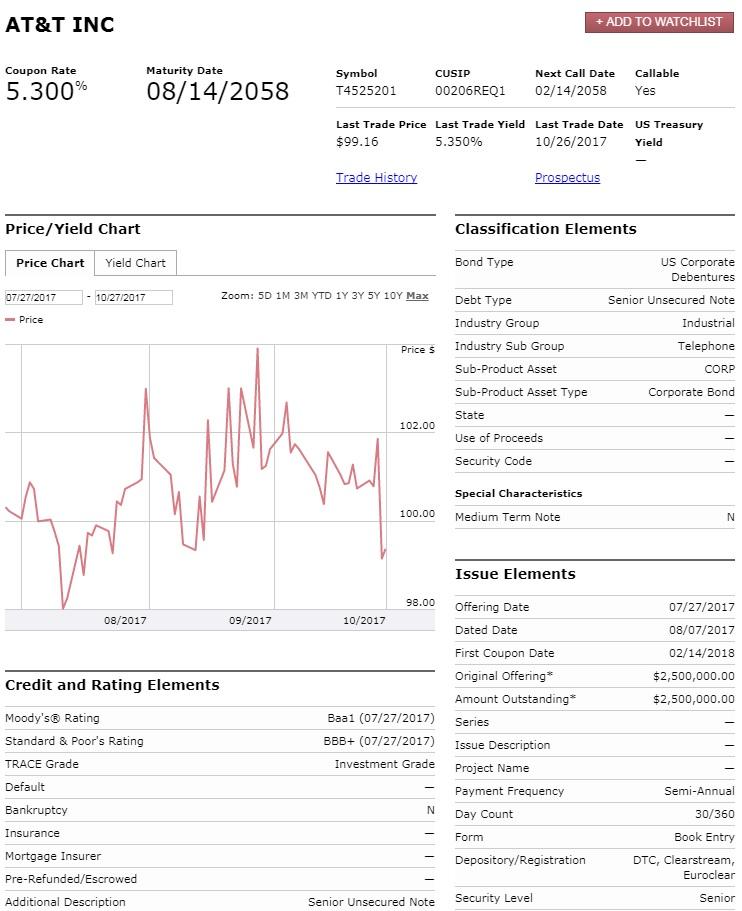Click the Dated Date value 08/07/2017
The image size is (742, 911).
[x=701, y=630]
